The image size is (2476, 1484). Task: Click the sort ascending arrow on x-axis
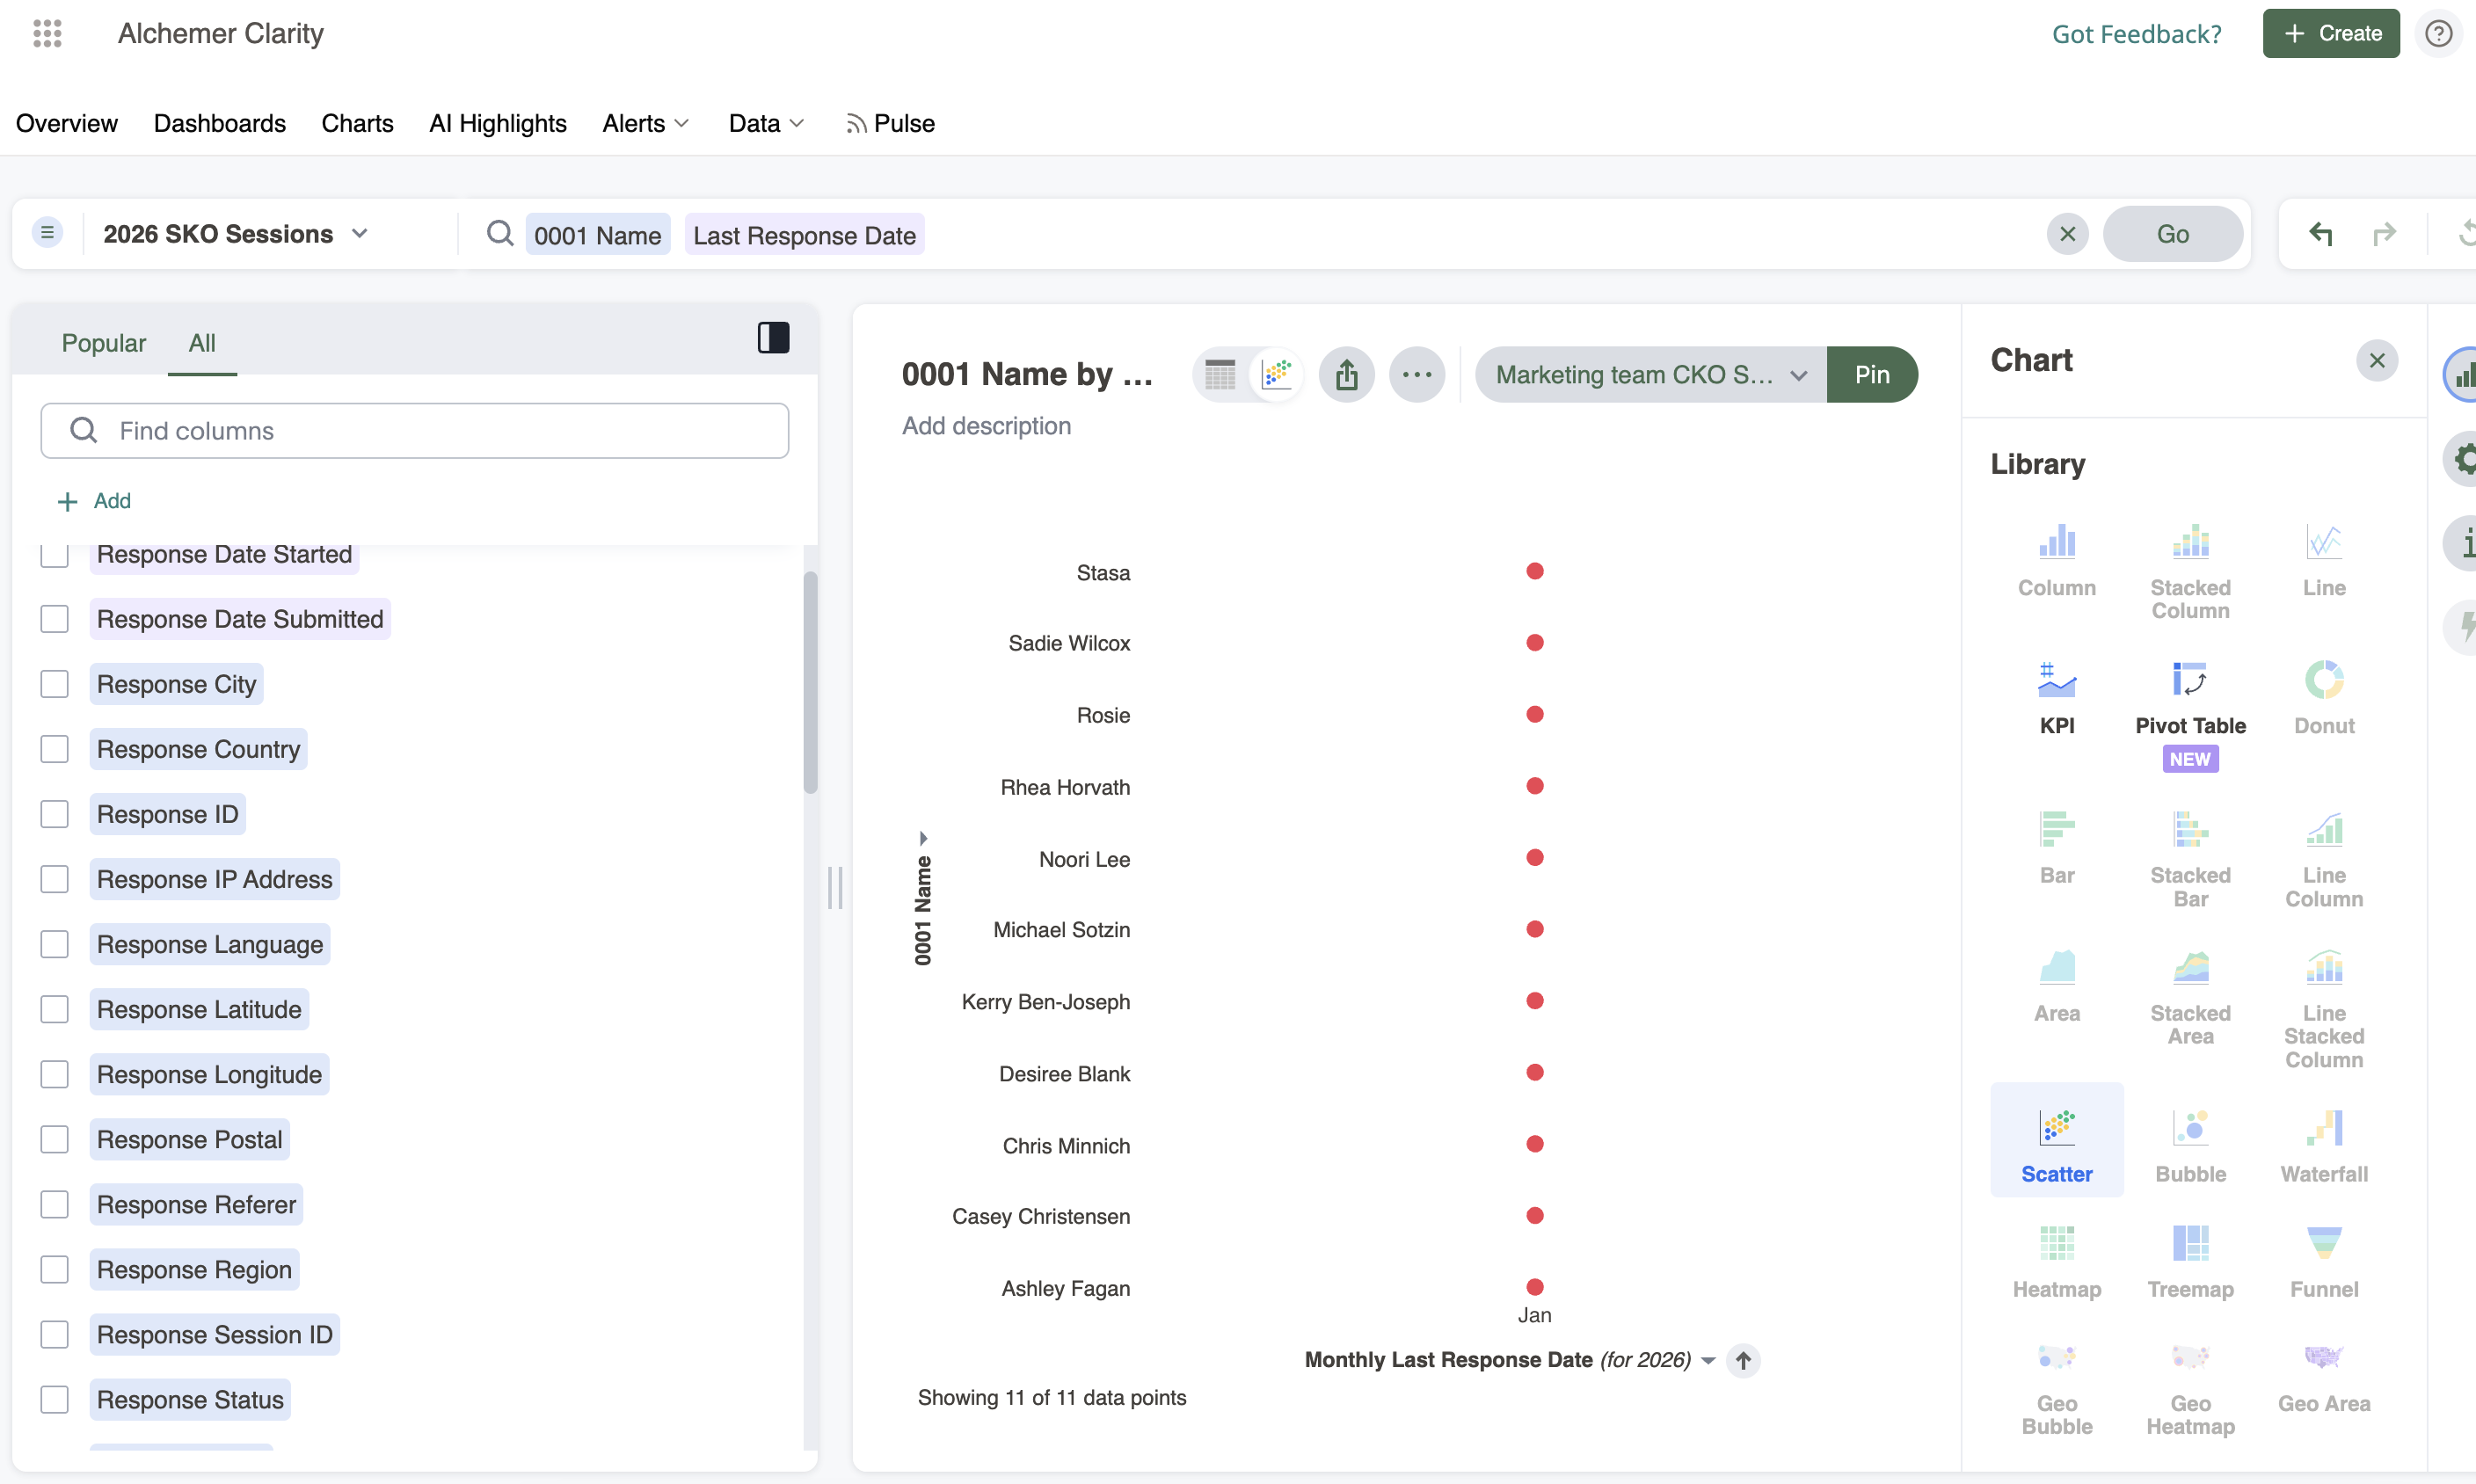click(x=1743, y=1360)
